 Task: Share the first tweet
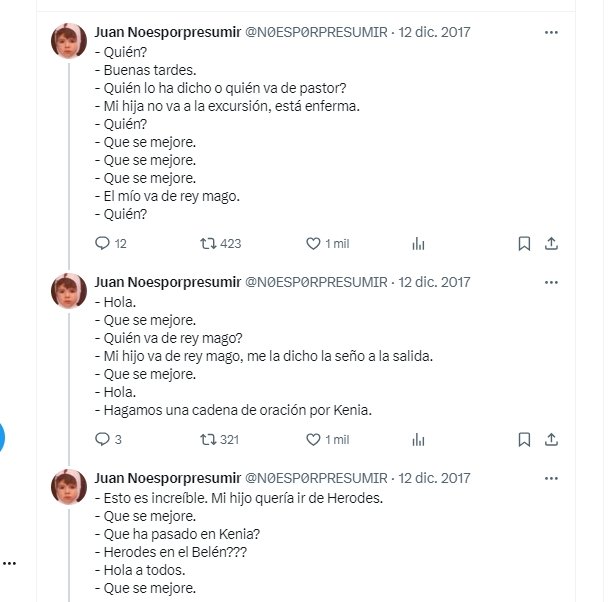pyautogui.click(x=550, y=243)
